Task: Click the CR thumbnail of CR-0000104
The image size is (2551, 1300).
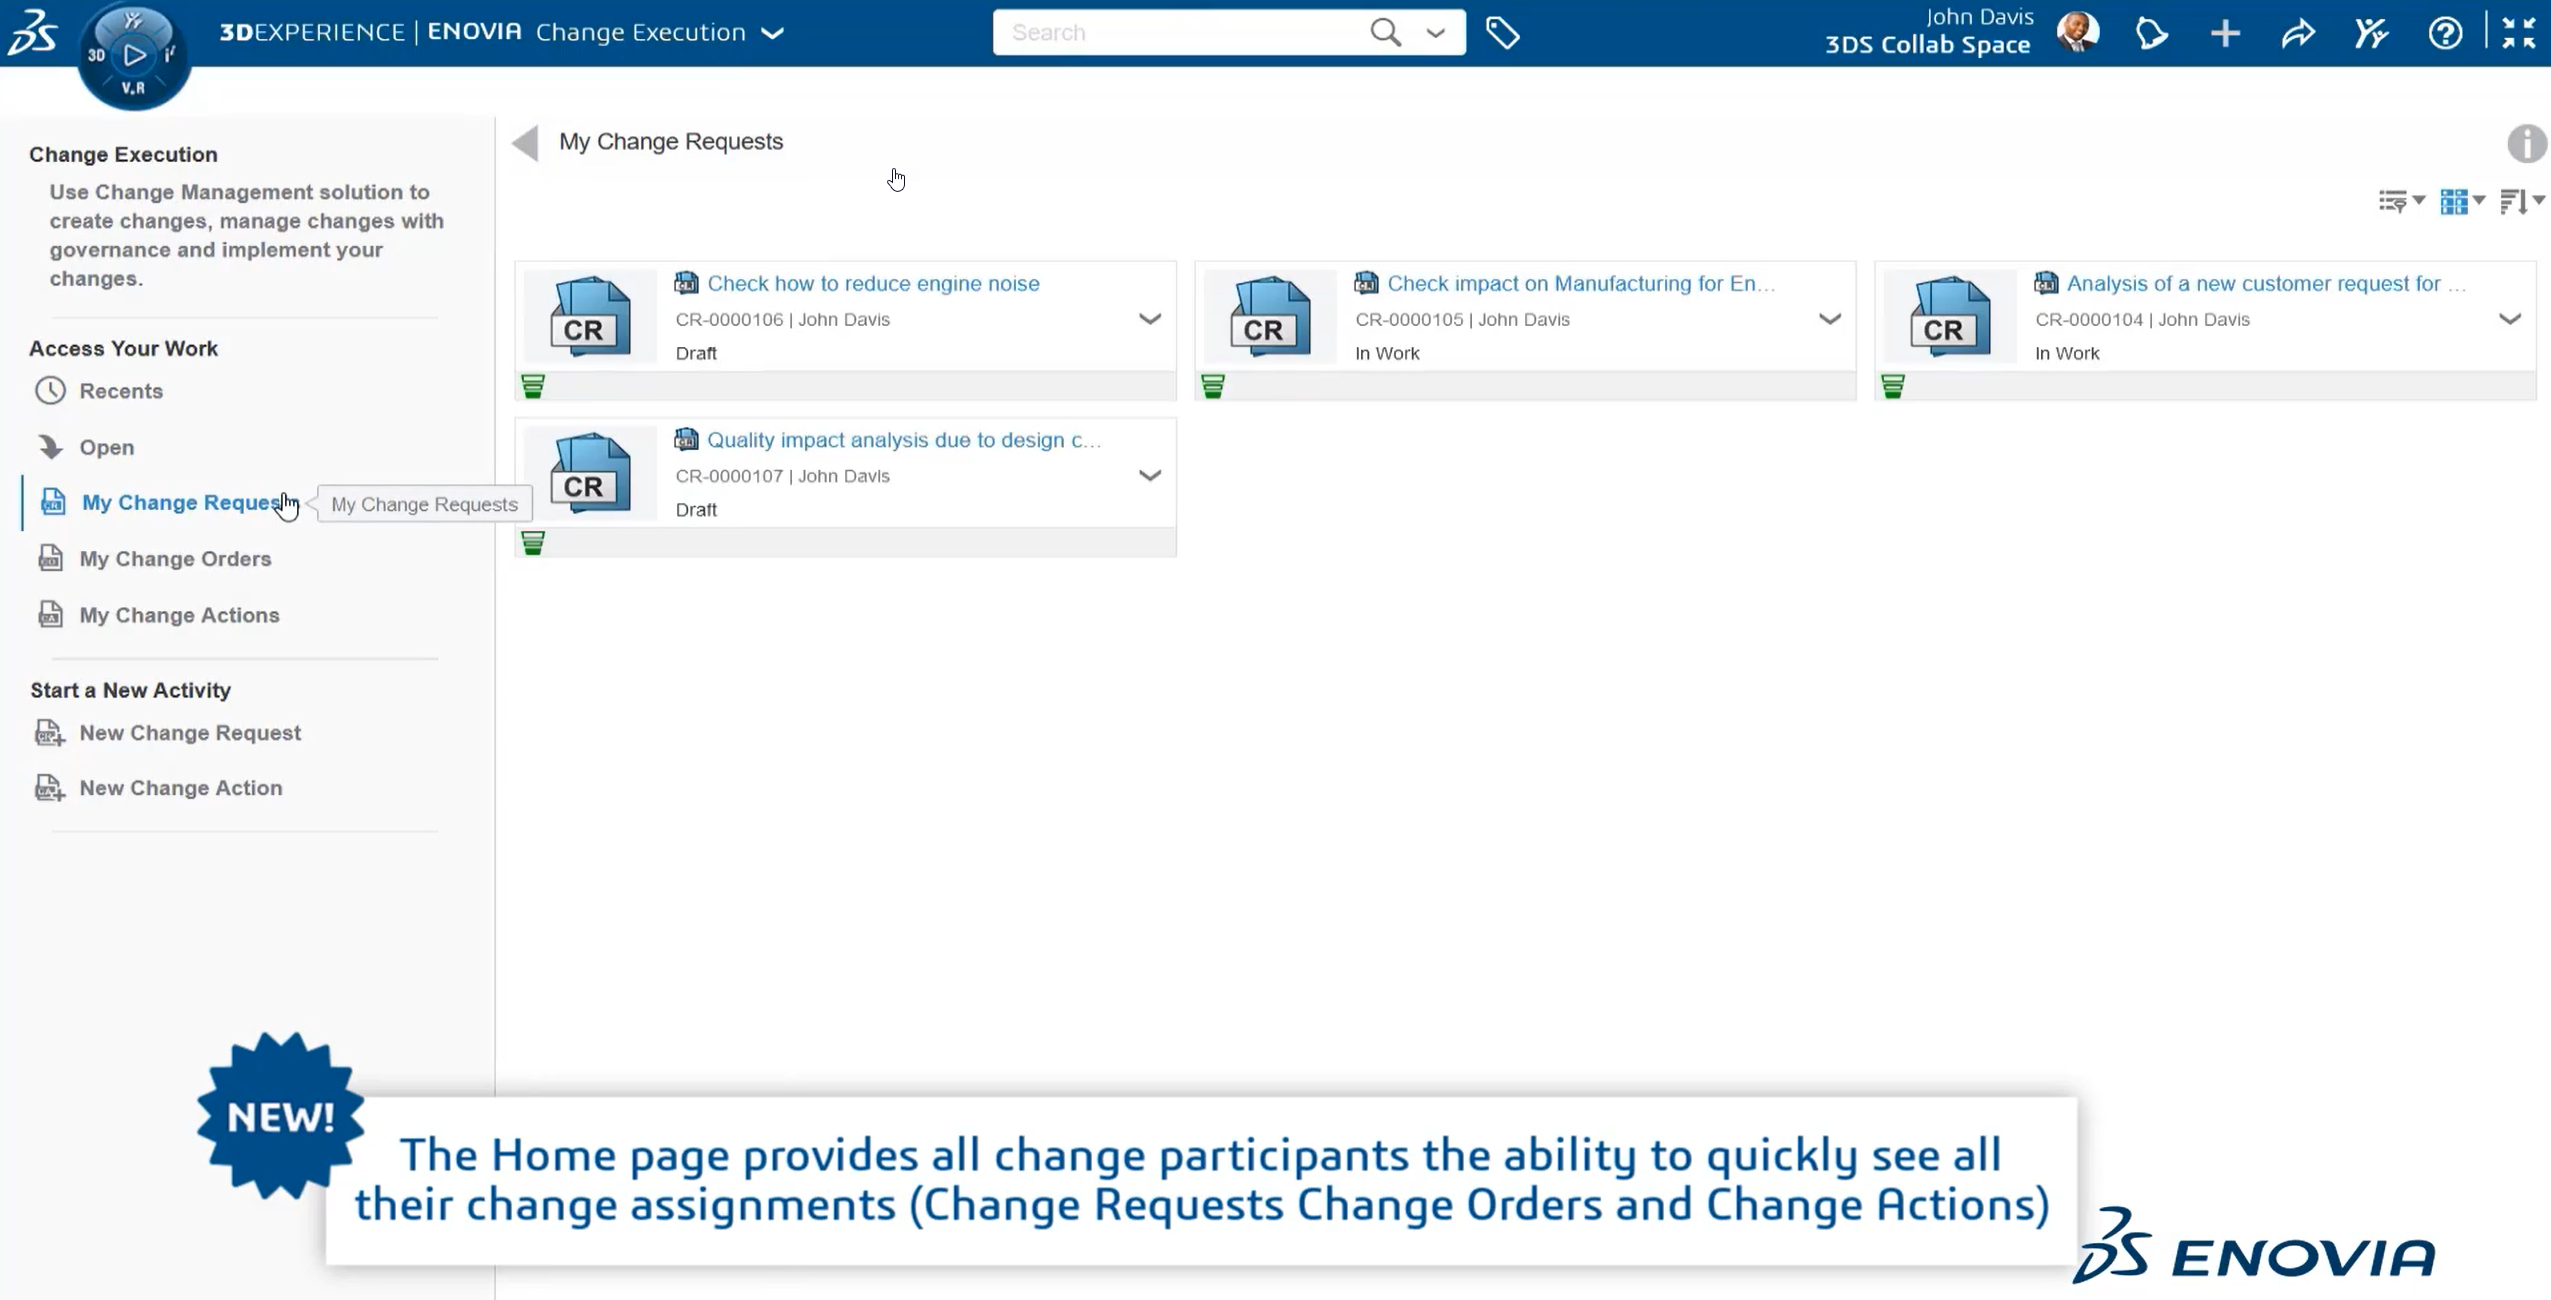Action: [x=1950, y=317]
